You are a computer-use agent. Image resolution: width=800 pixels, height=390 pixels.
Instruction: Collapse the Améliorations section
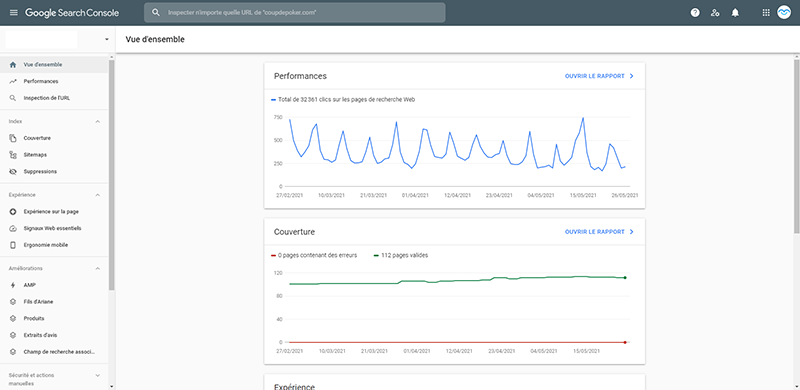(x=98, y=269)
